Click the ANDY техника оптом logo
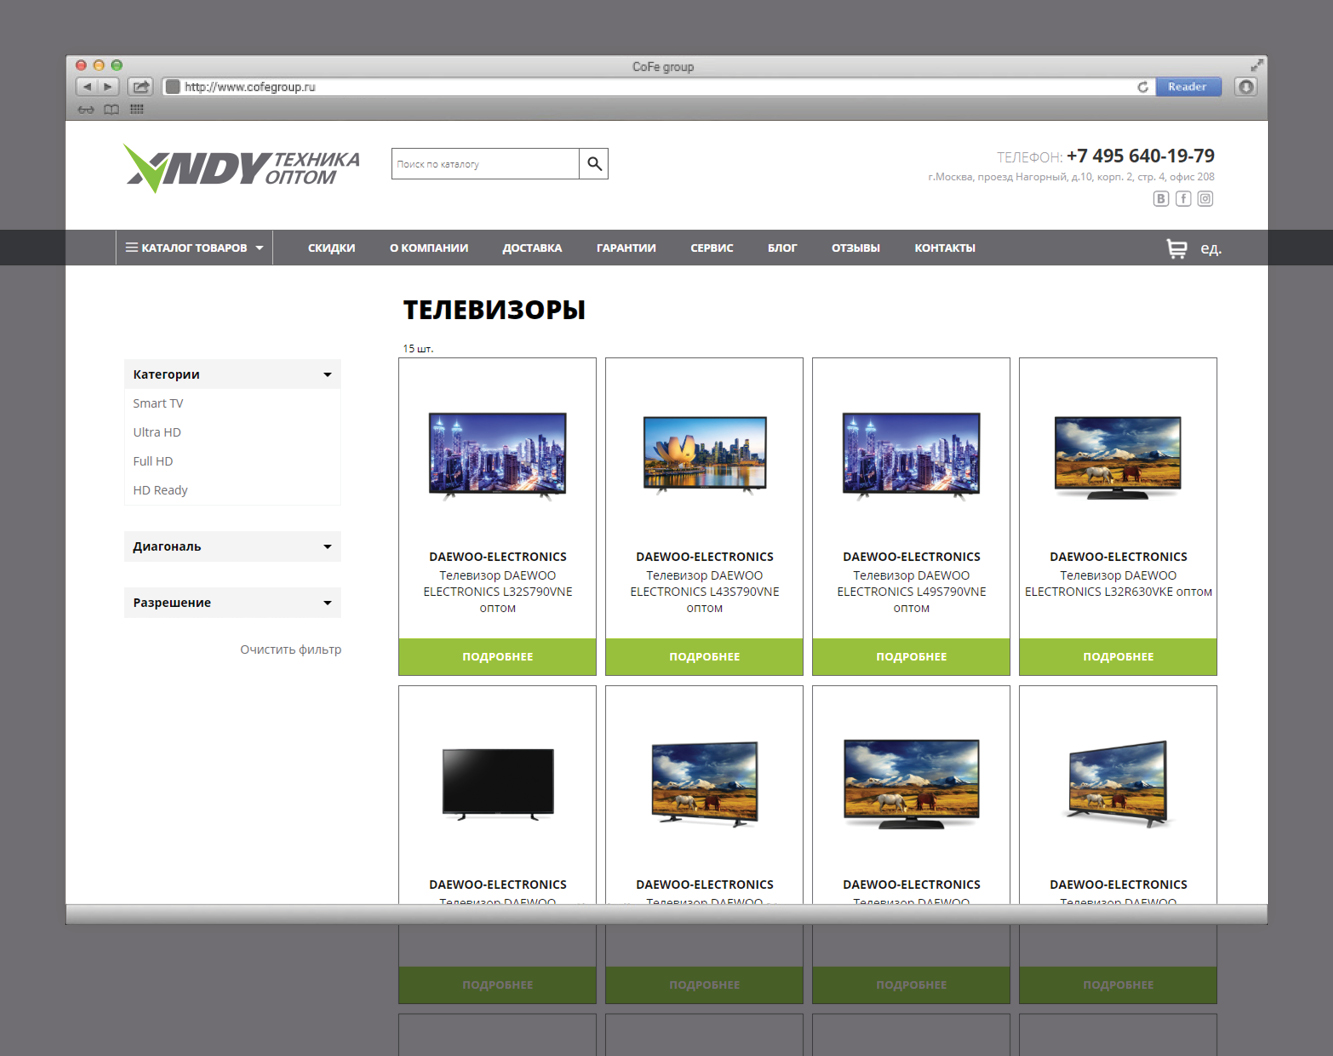The width and height of the screenshot is (1333, 1056). 241,167
